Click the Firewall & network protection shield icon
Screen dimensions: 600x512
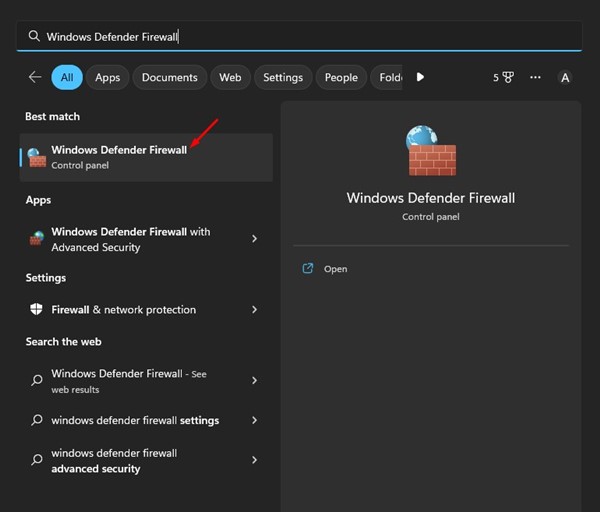(x=36, y=309)
